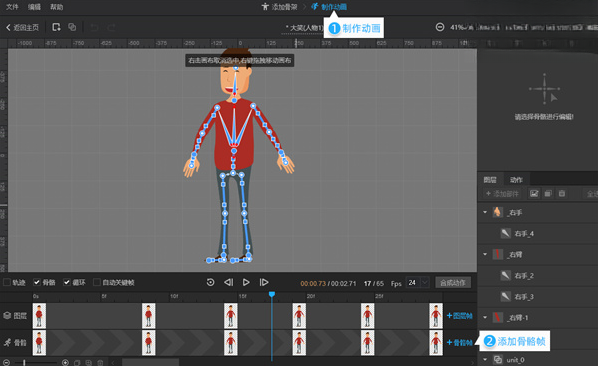Open the 文件 menu

[12, 6]
